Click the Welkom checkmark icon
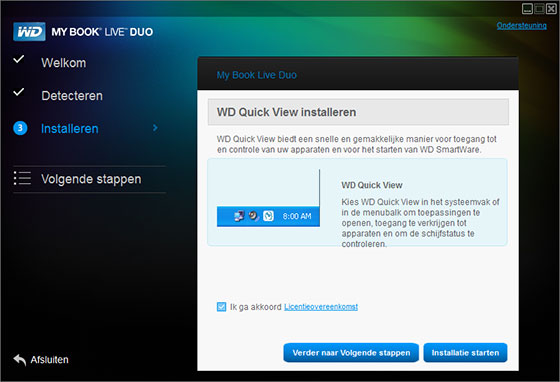Screen dimensions: 560x382 [x=19, y=59]
